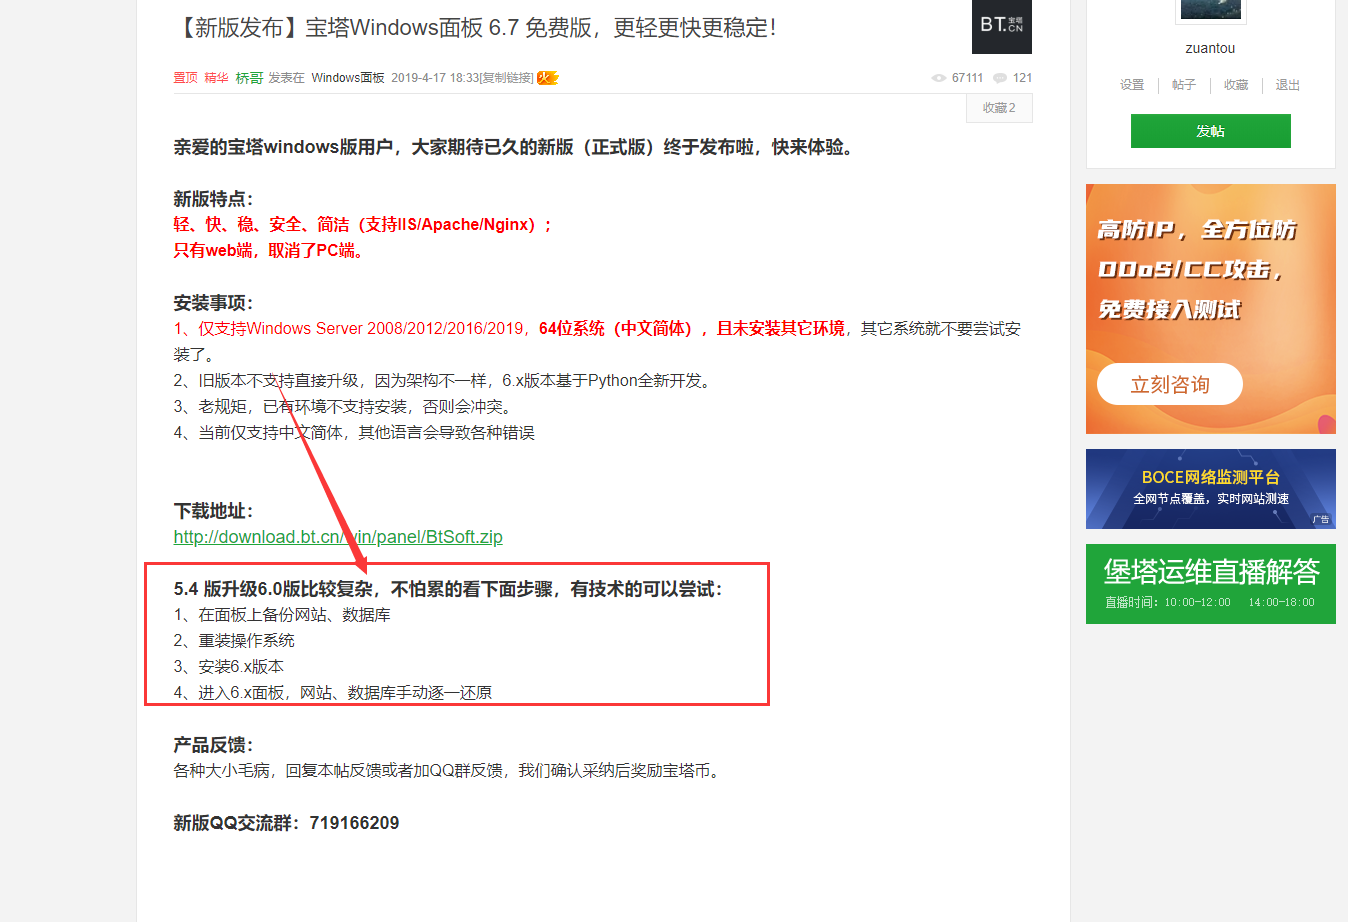This screenshot has width=1348, height=922.
Task: Open the zuantou username link
Action: [1210, 48]
